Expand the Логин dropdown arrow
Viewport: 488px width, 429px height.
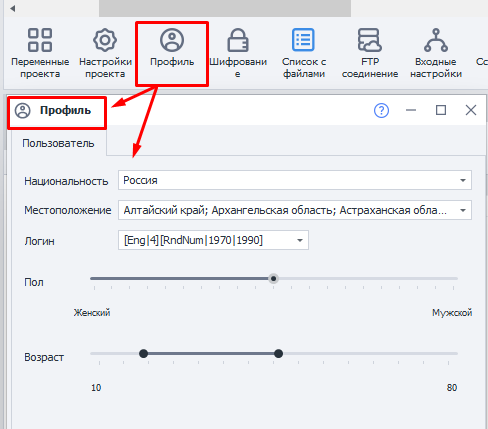pos(300,240)
